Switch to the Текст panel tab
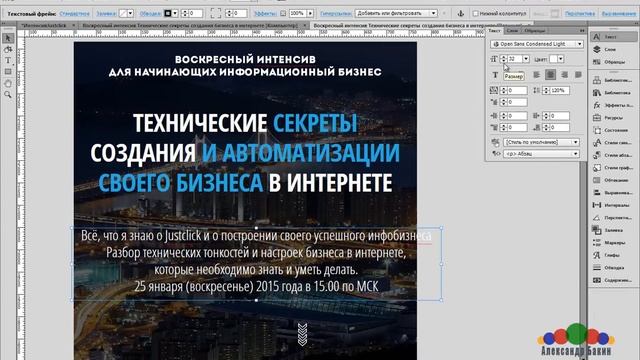 pyautogui.click(x=494, y=31)
